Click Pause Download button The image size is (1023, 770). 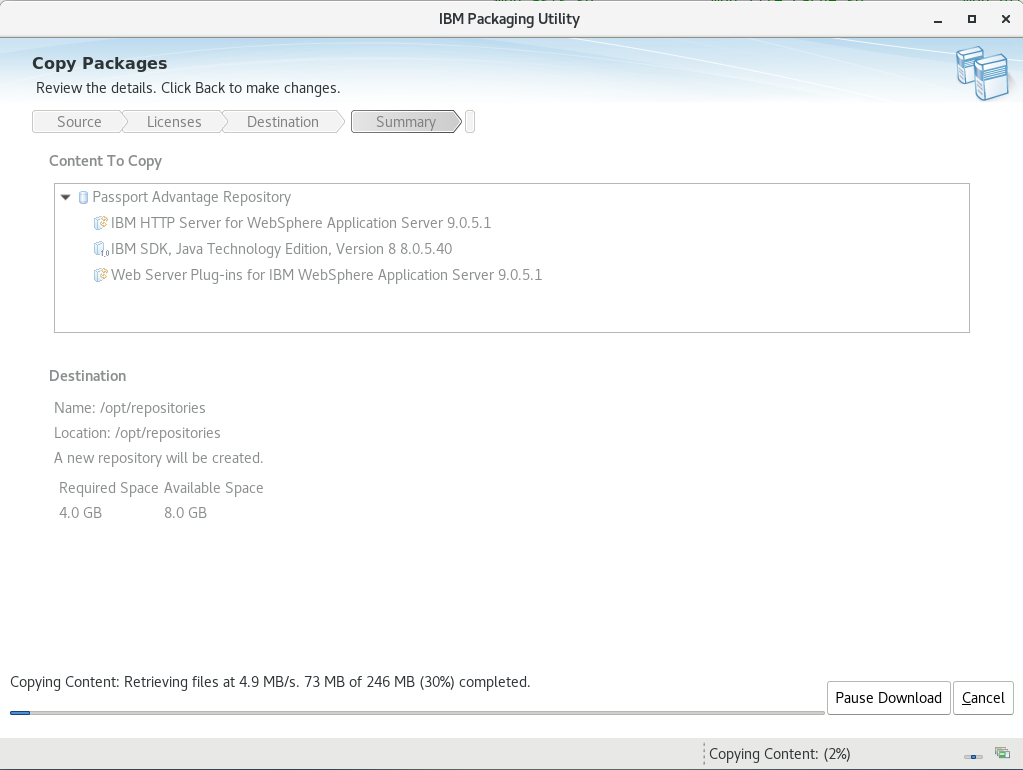click(x=889, y=698)
